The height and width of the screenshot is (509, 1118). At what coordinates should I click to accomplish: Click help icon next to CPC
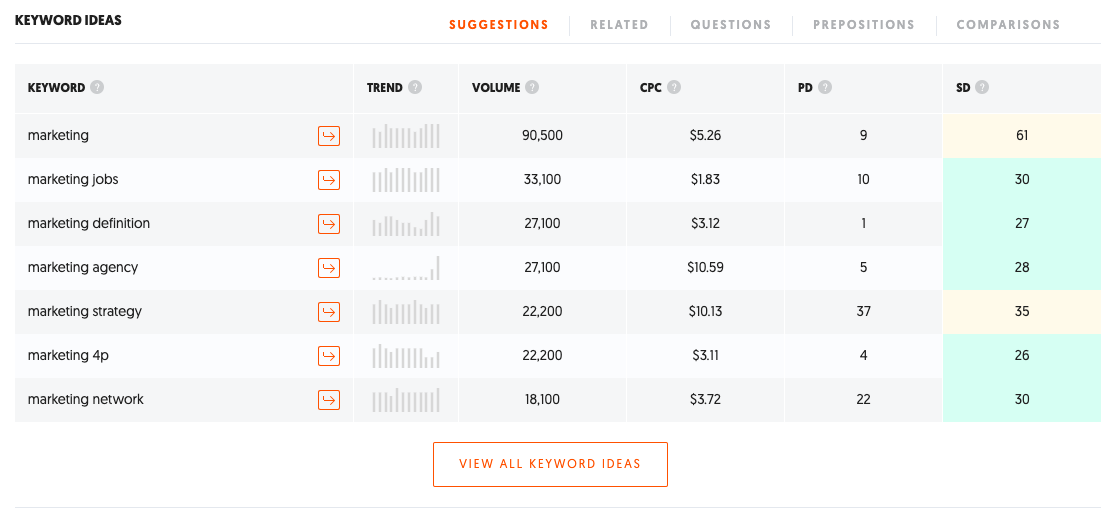click(x=674, y=88)
